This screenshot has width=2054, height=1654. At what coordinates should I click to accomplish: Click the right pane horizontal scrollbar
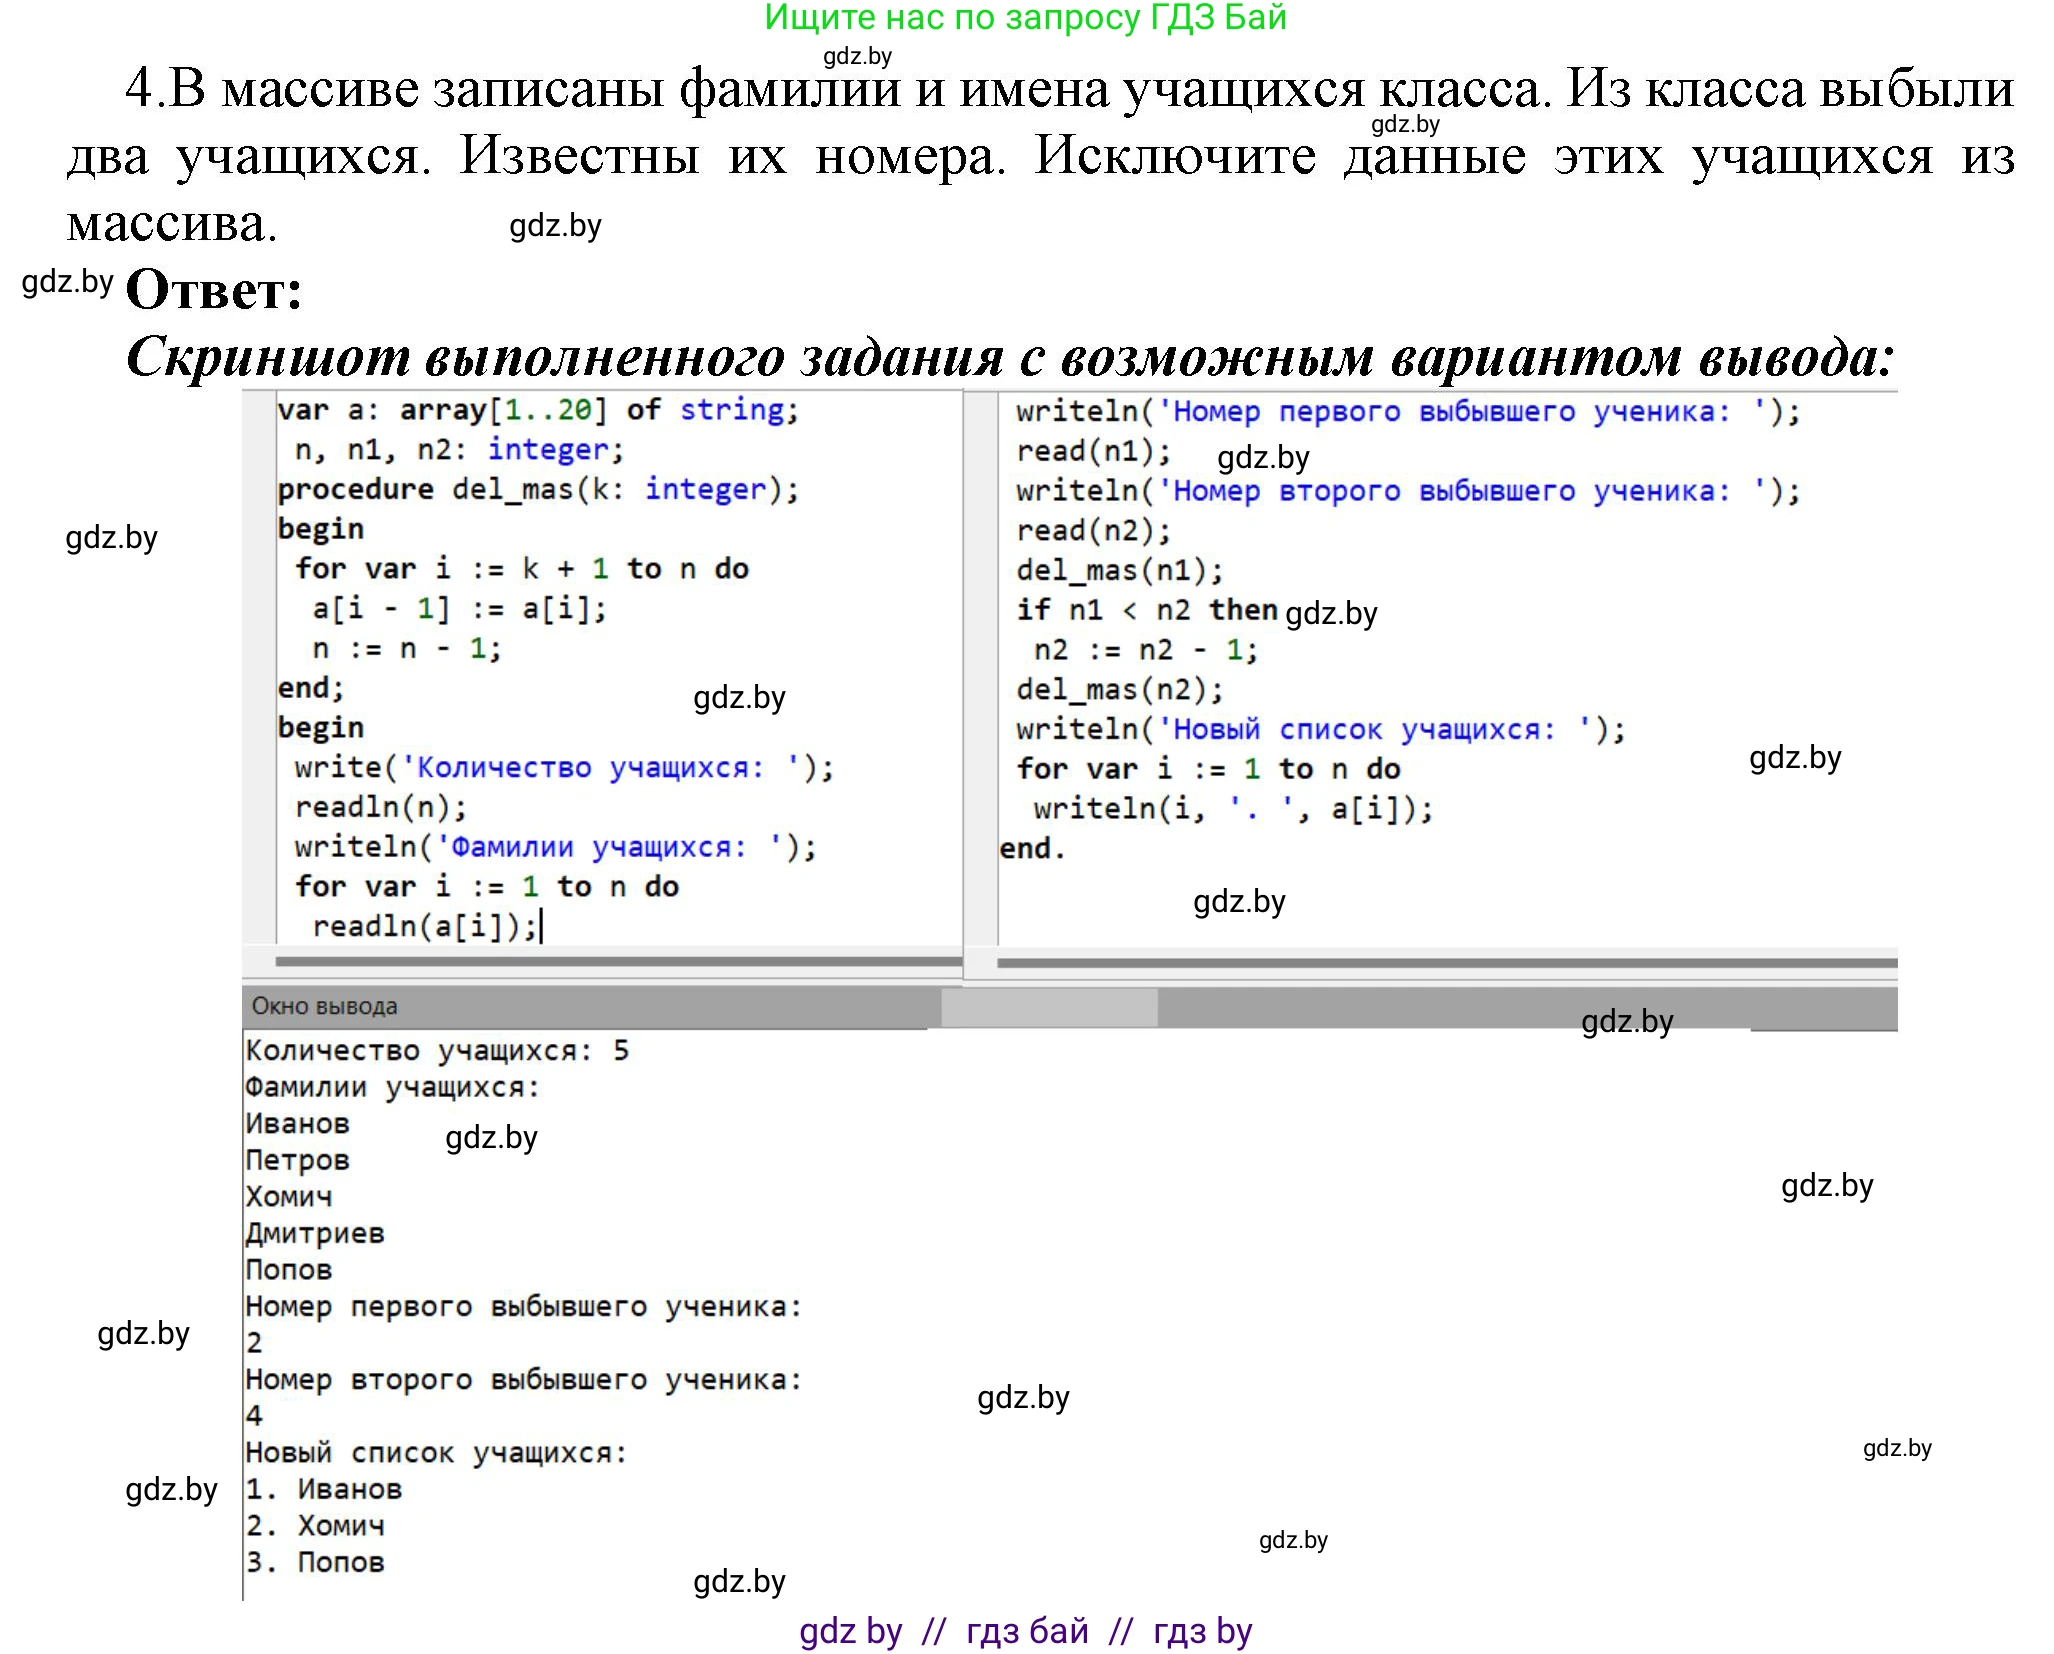coord(1450,961)
